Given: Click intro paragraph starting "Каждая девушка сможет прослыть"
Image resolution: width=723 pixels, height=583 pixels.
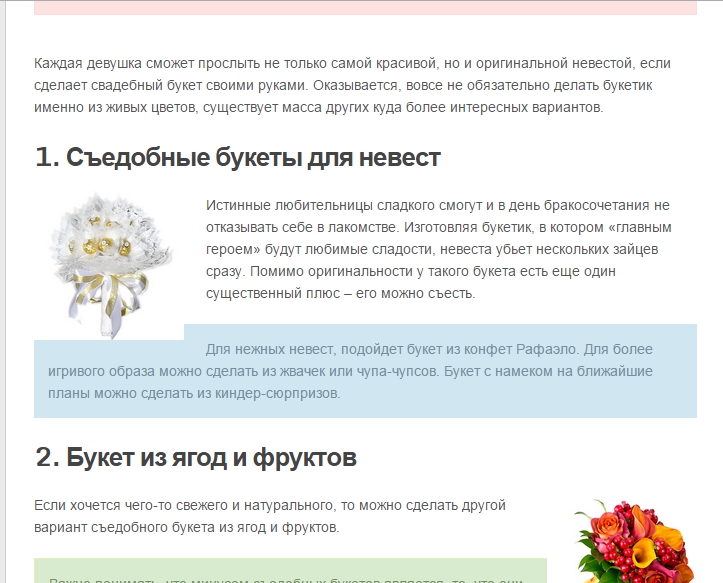Looking at the screenshot, I should pos(353,85).
